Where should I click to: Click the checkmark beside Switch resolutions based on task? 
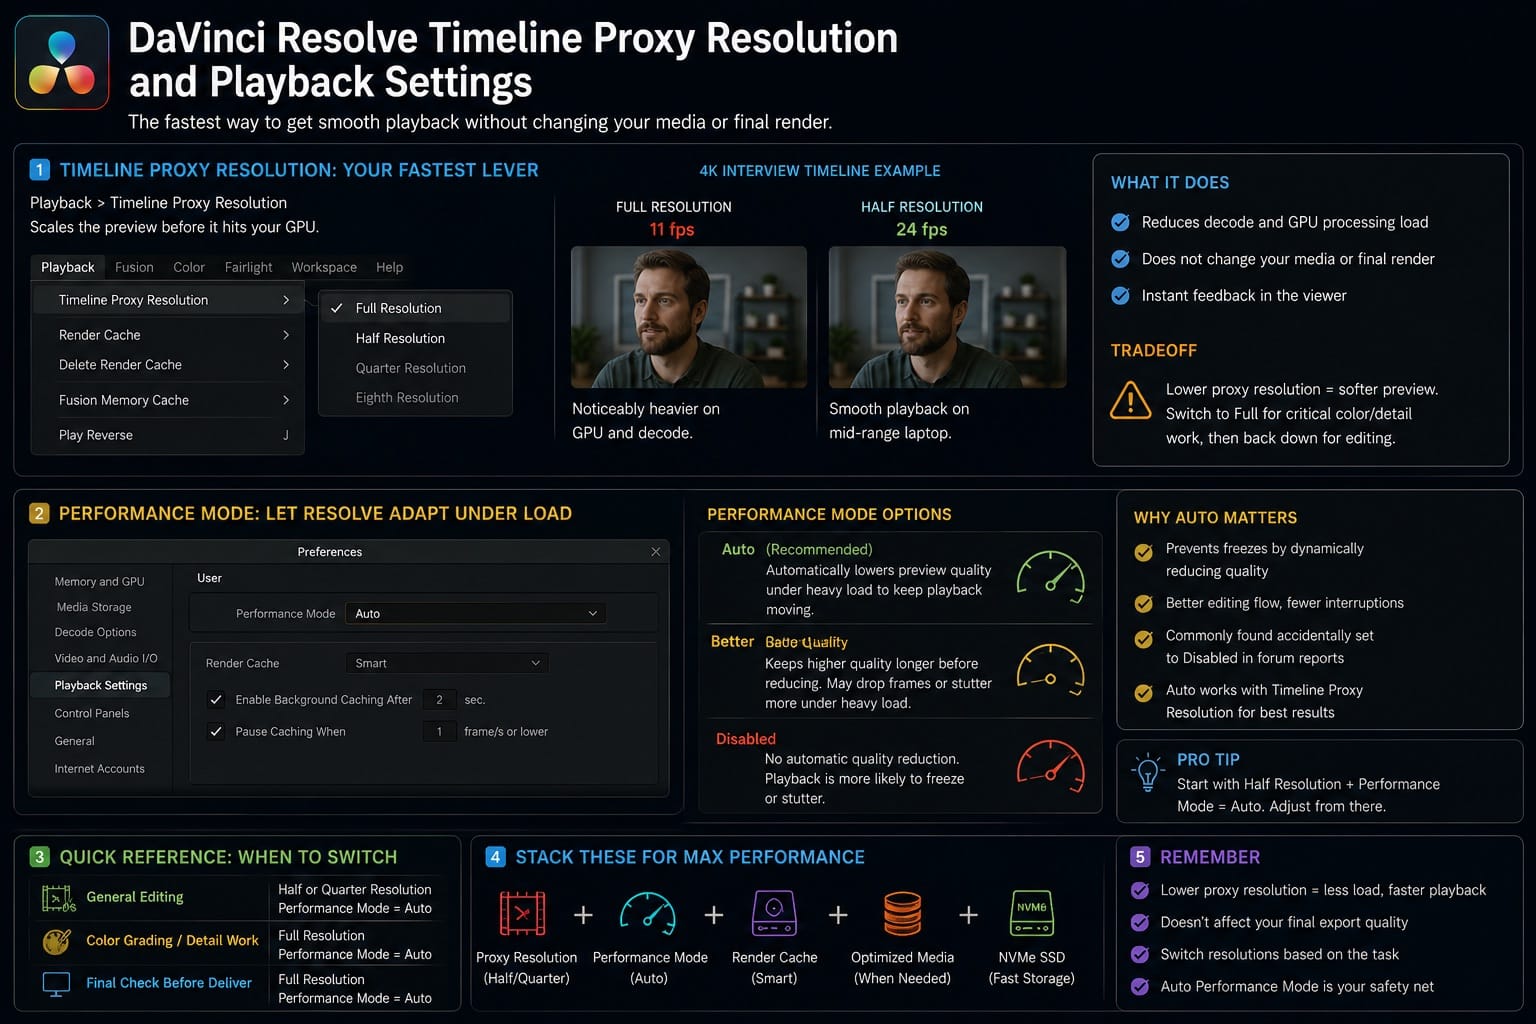click(x=1139, y=954)
